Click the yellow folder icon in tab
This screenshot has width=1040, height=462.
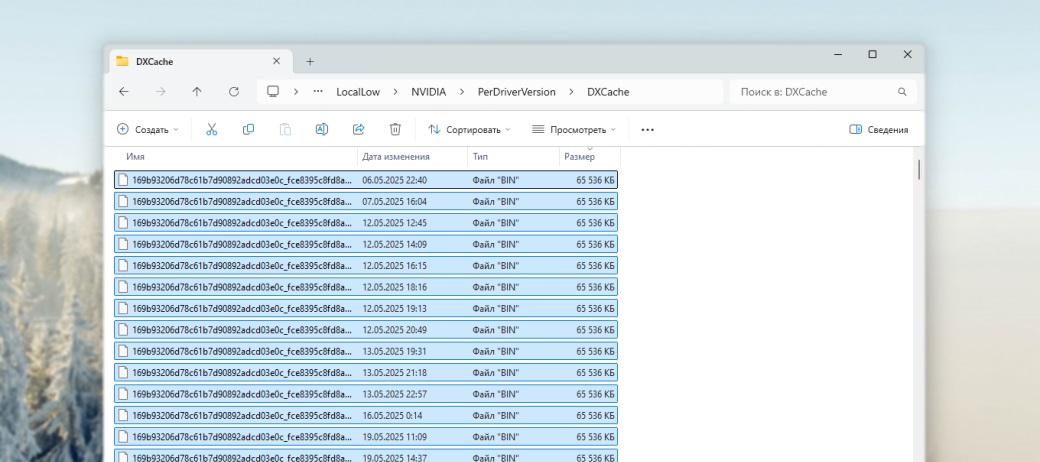pyautogui.click(x=122, y=61)
